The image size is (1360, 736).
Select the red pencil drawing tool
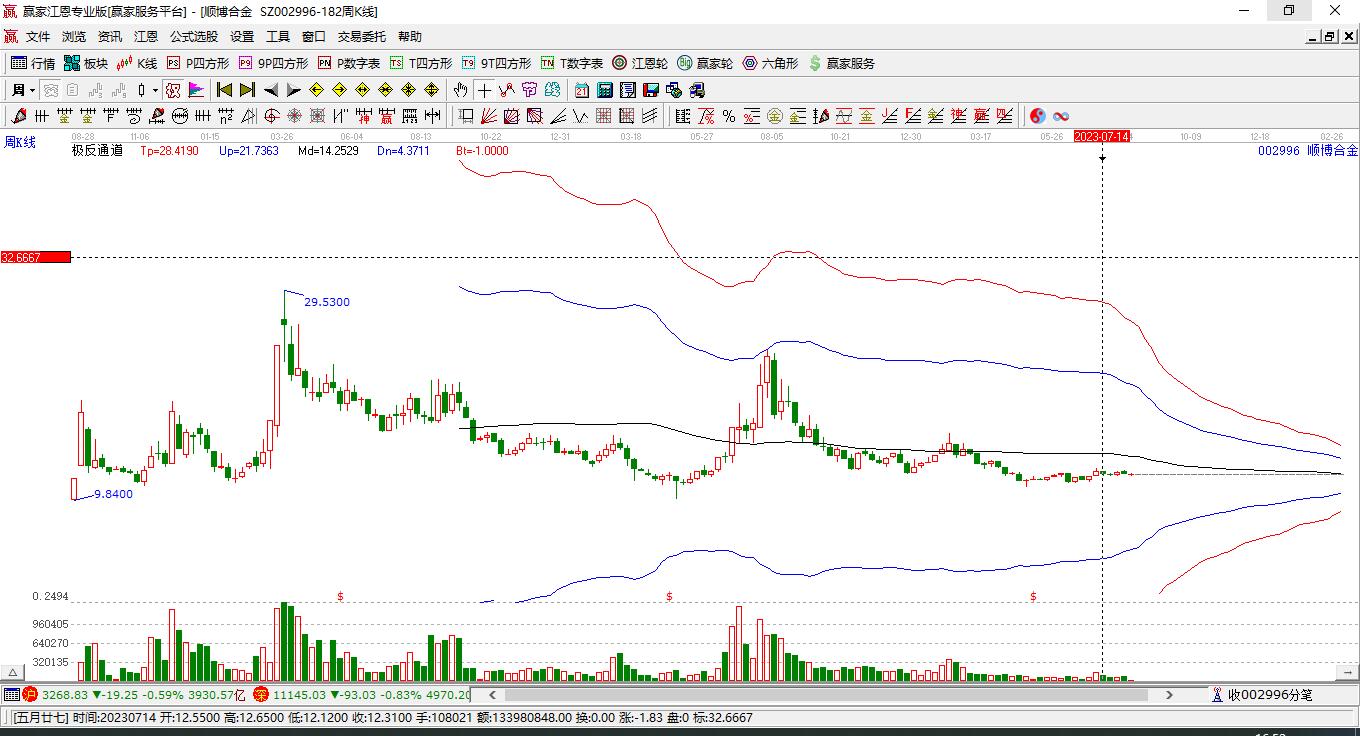pos(17,116)
